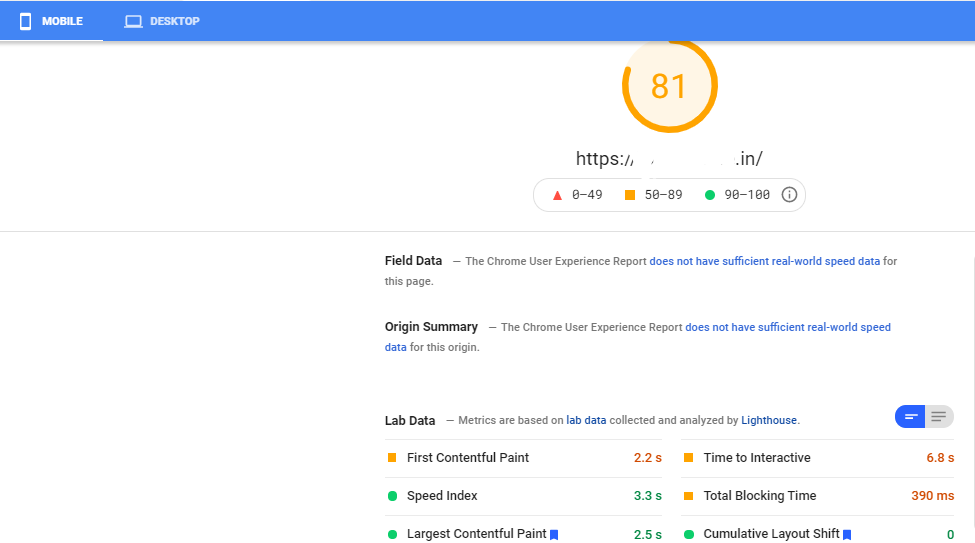The image size is (975, 543).
Task: Click Largest Contentful Paint bookmark icon
Action: click(x=554, y=535)
